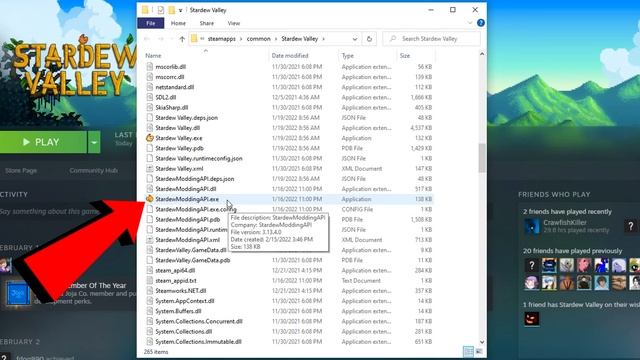The image size is (640, 360).
Task: Sort by the Size column header
Action: (x=404, y=56)
